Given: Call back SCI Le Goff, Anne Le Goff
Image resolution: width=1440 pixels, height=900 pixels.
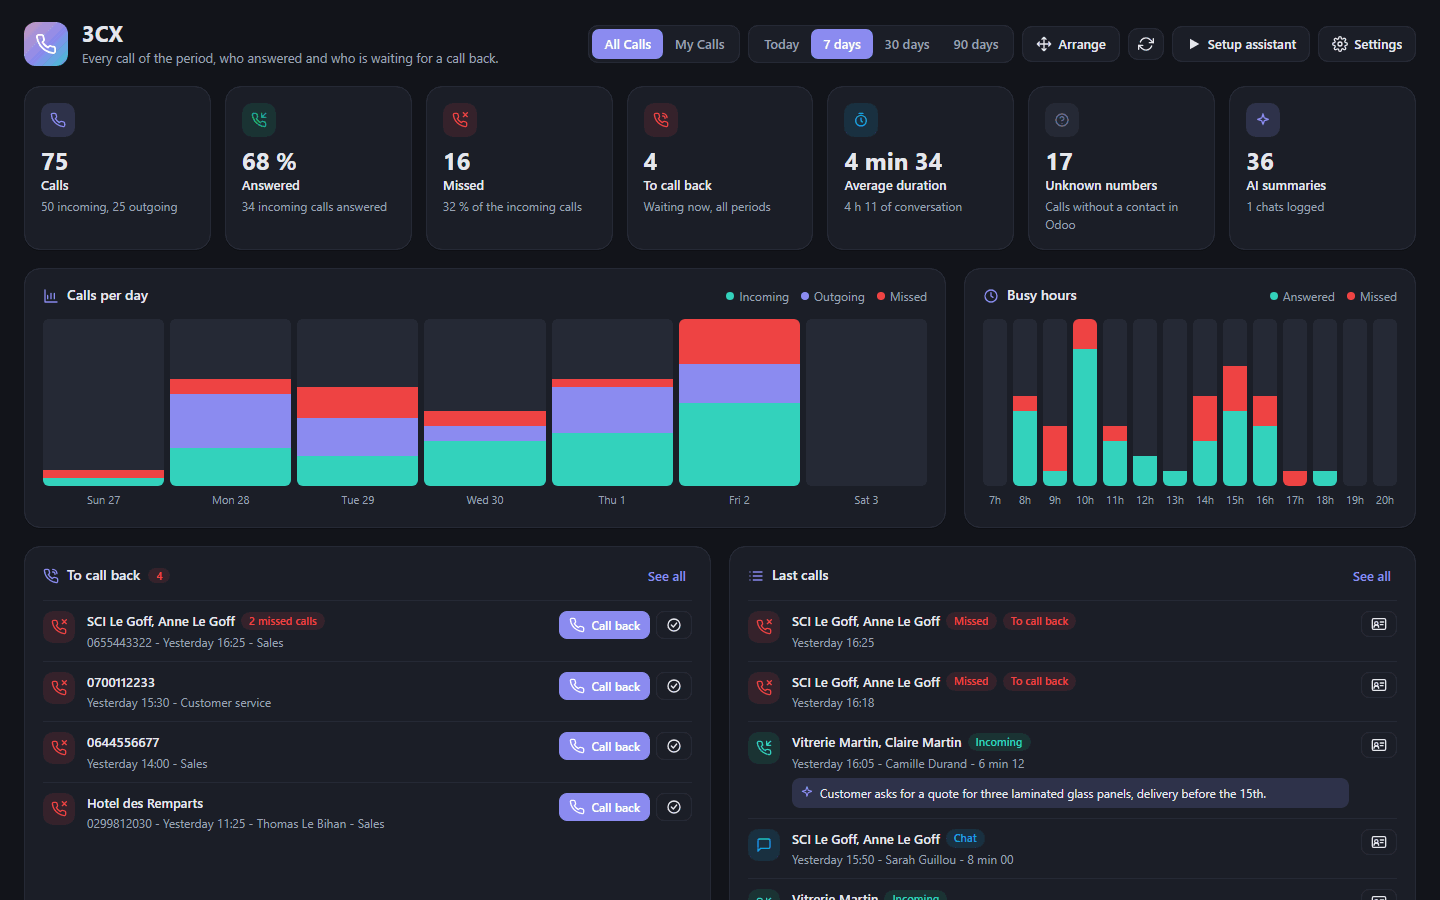Looking at the screenshot, I should click(604, 625).
